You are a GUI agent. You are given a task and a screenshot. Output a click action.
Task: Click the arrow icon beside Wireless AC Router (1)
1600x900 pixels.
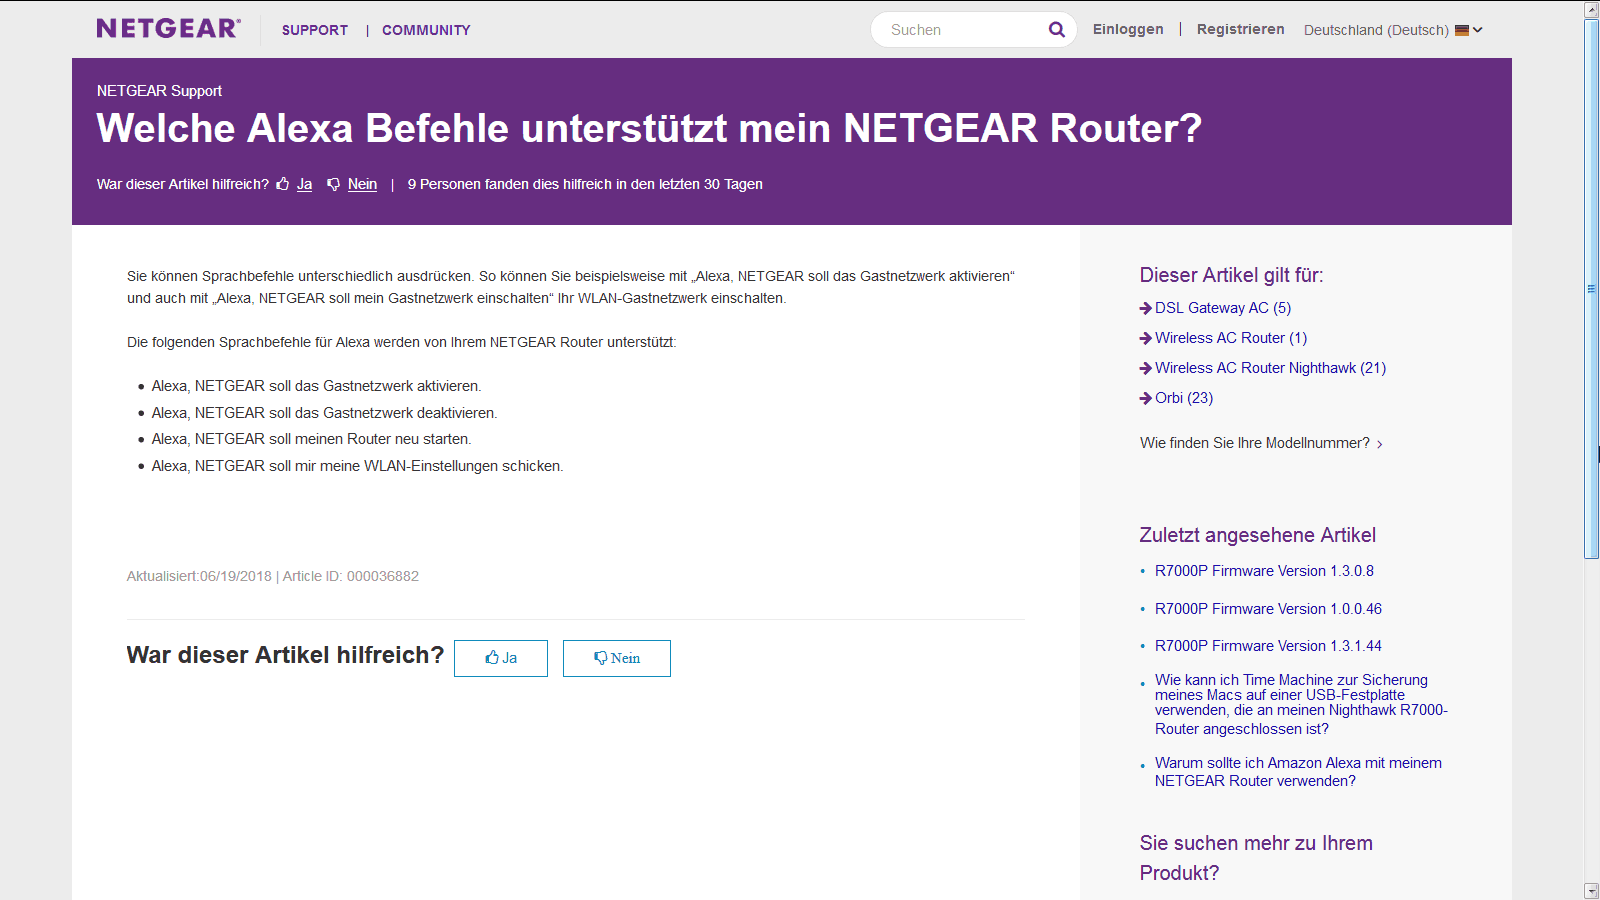(1146, 338)
